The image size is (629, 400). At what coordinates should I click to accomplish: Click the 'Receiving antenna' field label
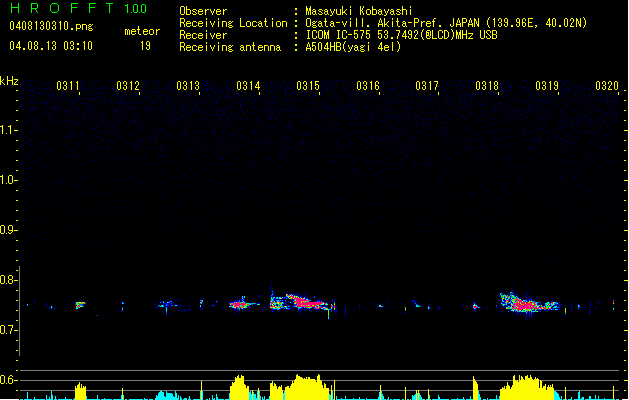[x=230, y=47]
